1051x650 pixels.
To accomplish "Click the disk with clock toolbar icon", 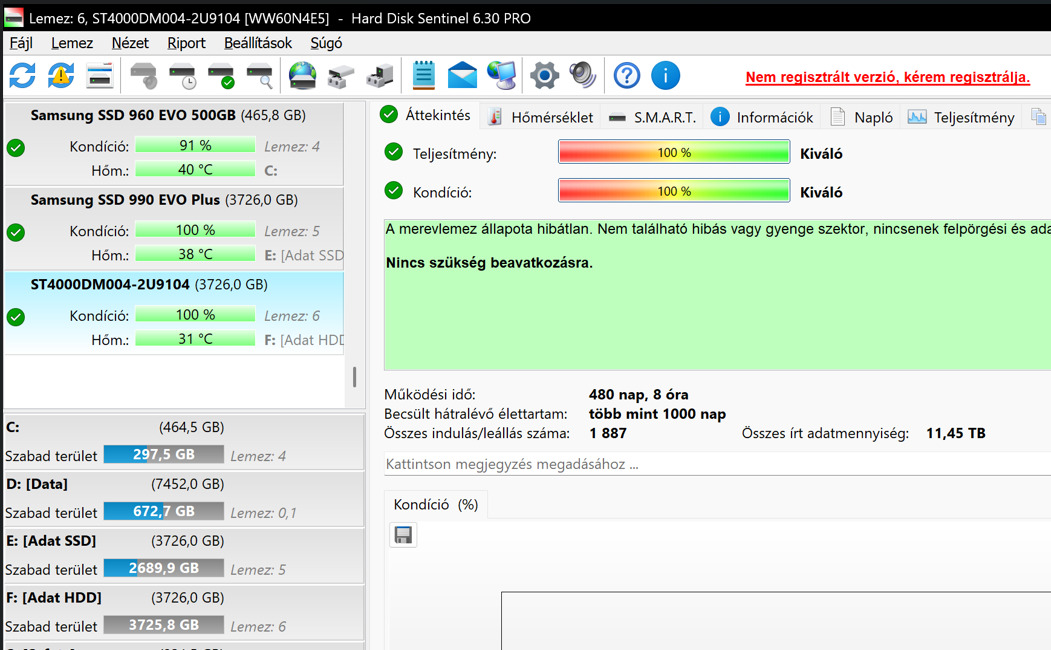I will click(x=182, y=76).
